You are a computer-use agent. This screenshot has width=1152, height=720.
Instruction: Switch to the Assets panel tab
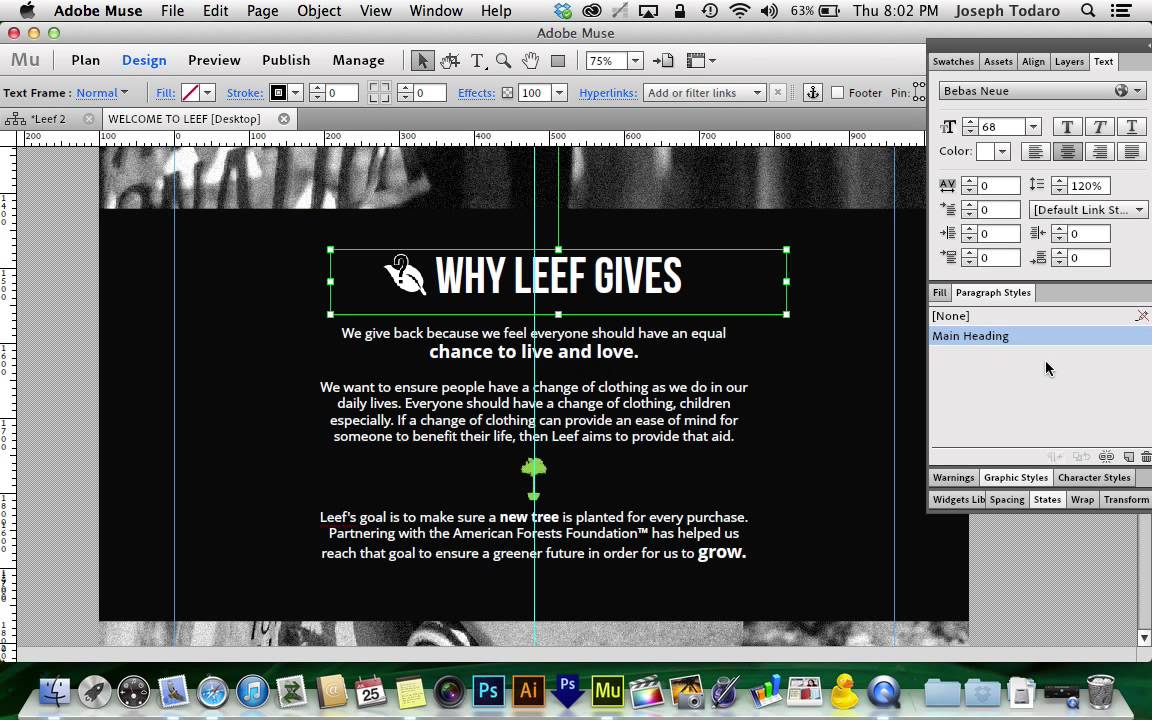(x=998, y=62)
